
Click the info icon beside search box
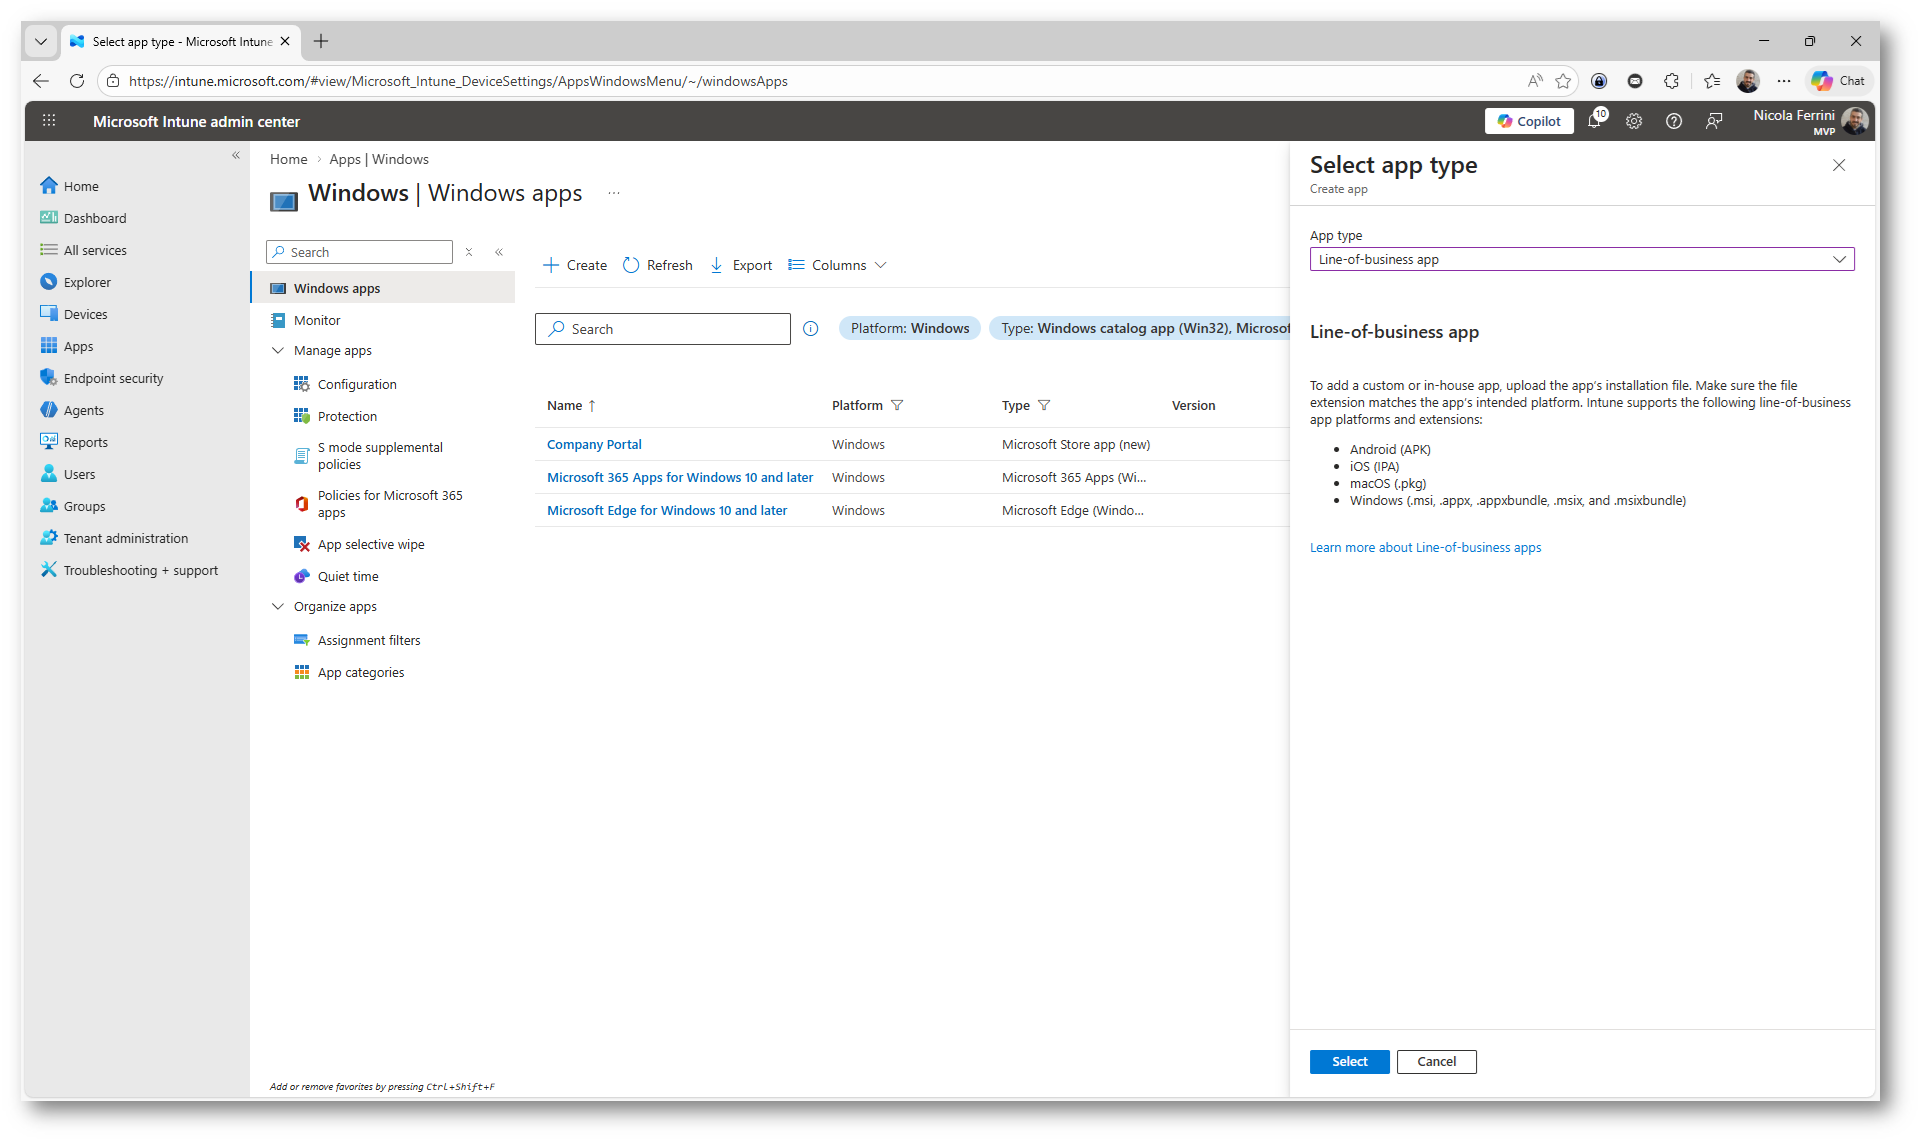811,329
